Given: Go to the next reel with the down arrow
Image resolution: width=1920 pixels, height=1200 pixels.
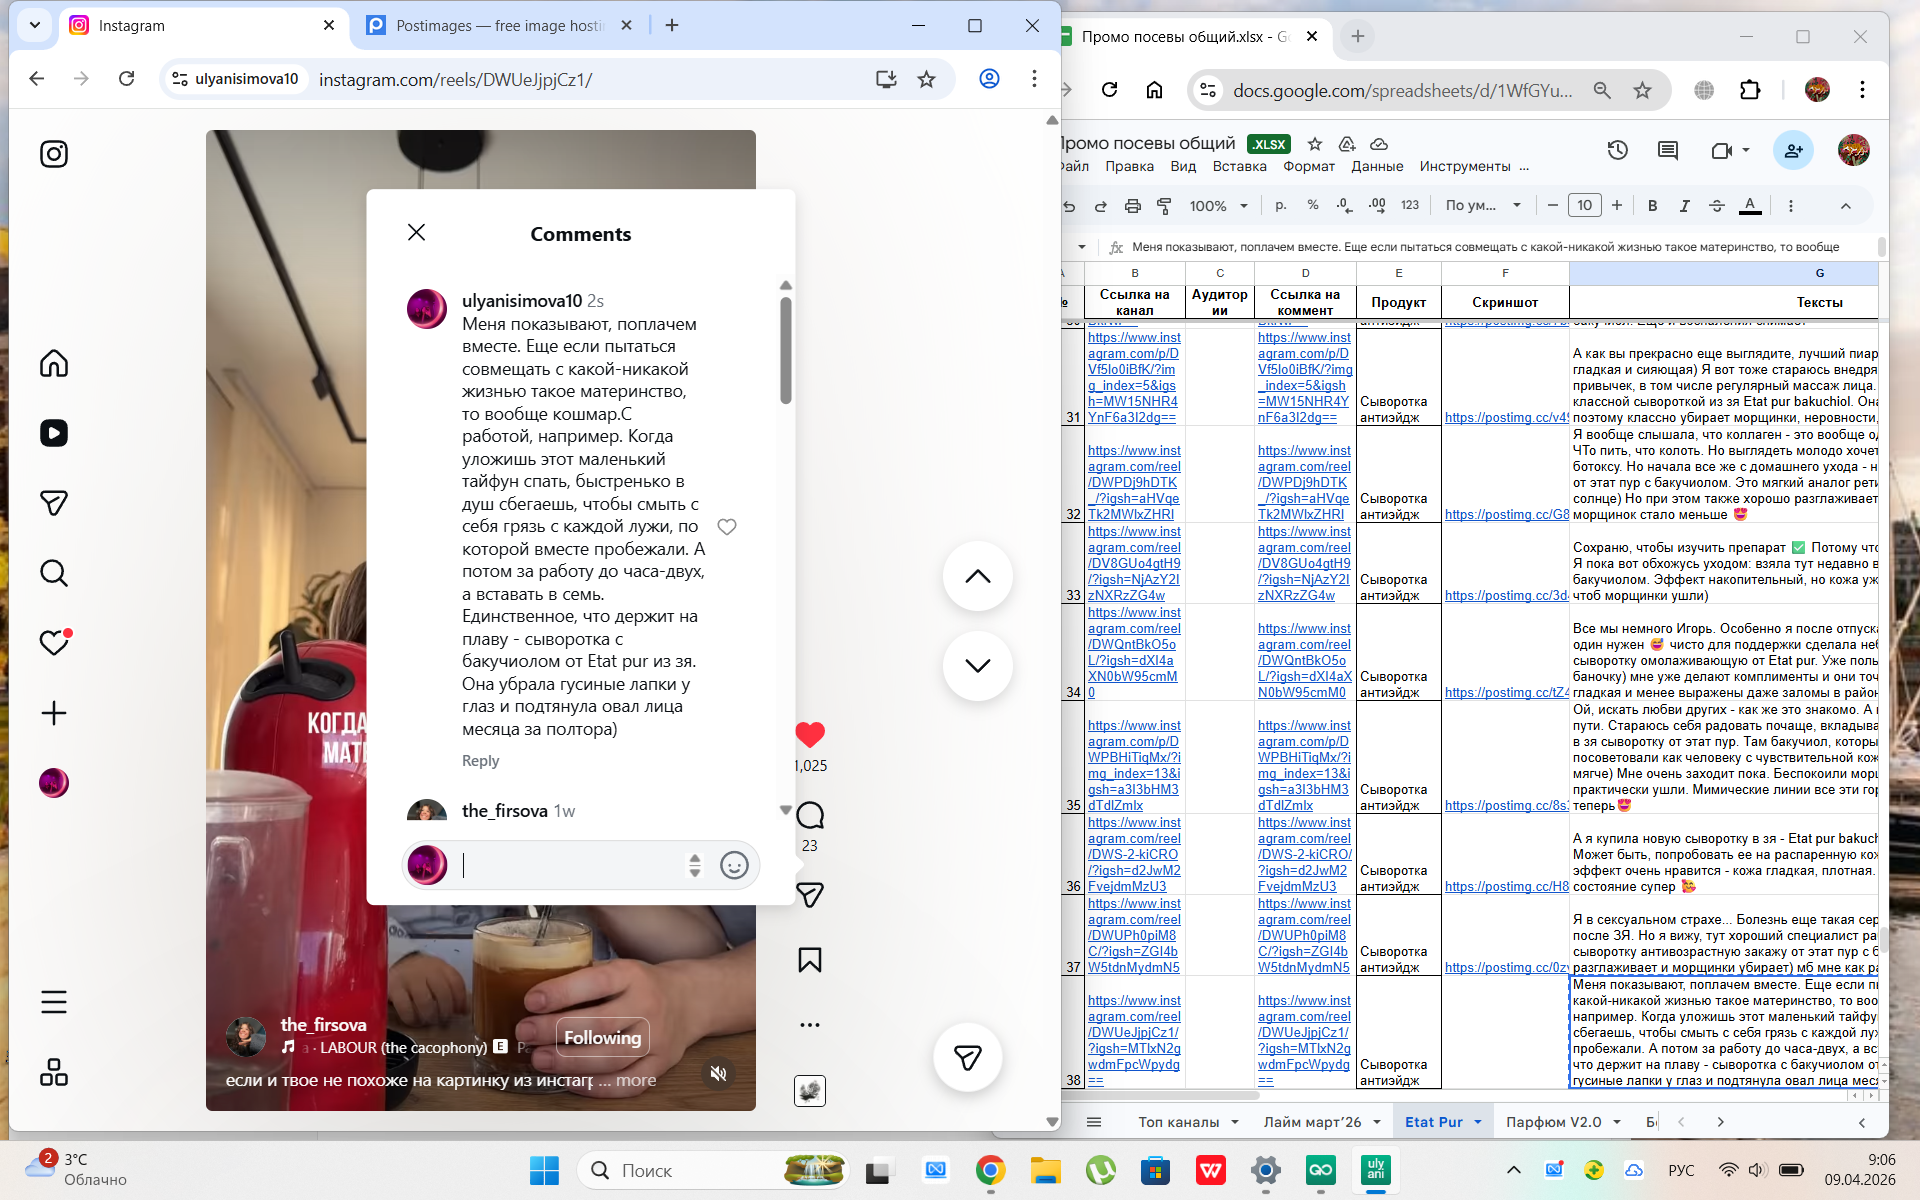Looking at the screenshot, I should tap(977, 666).
